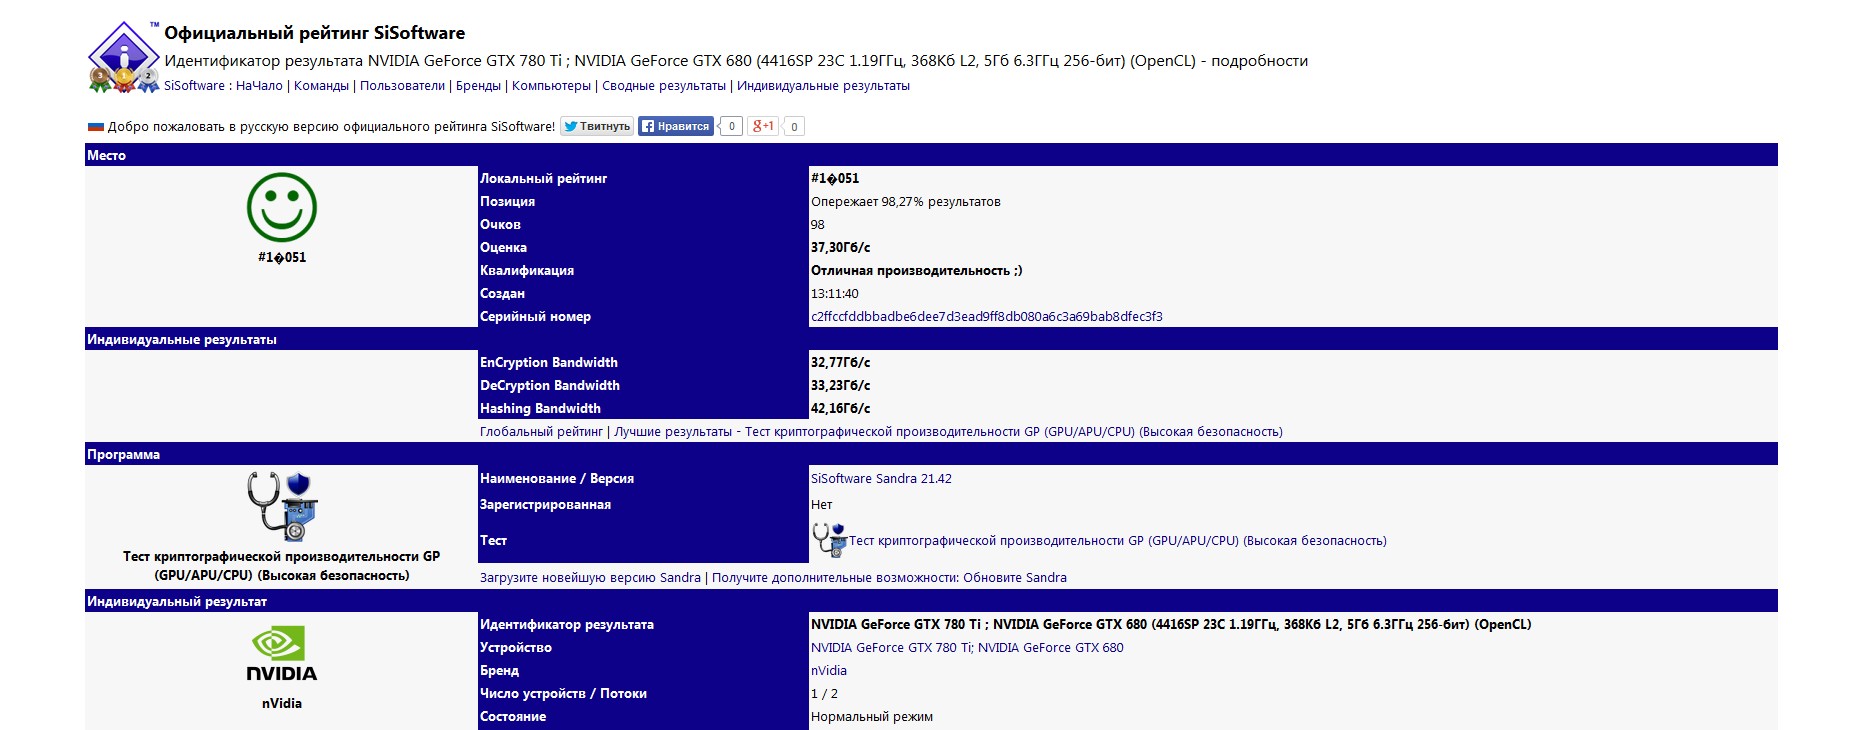Open the Начало navigation link
Screen dimensions: 1874x730
click(259, 86)
